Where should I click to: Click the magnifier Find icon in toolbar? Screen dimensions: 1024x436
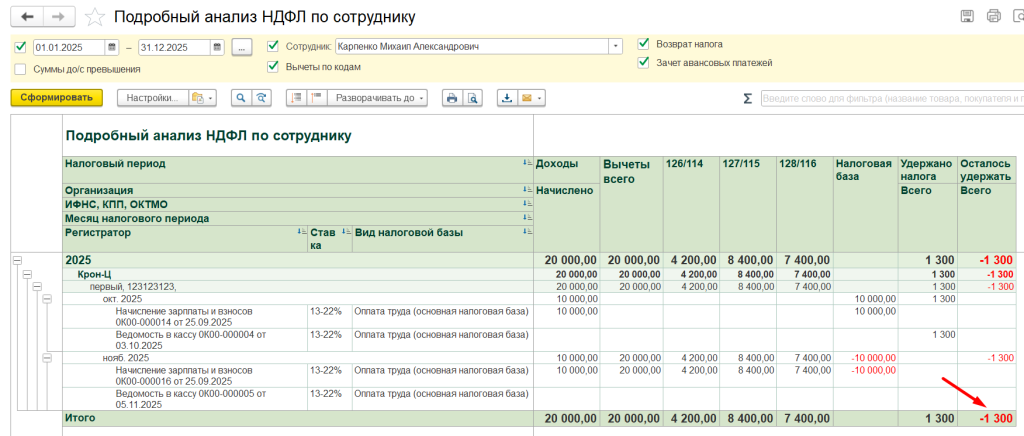241,98
